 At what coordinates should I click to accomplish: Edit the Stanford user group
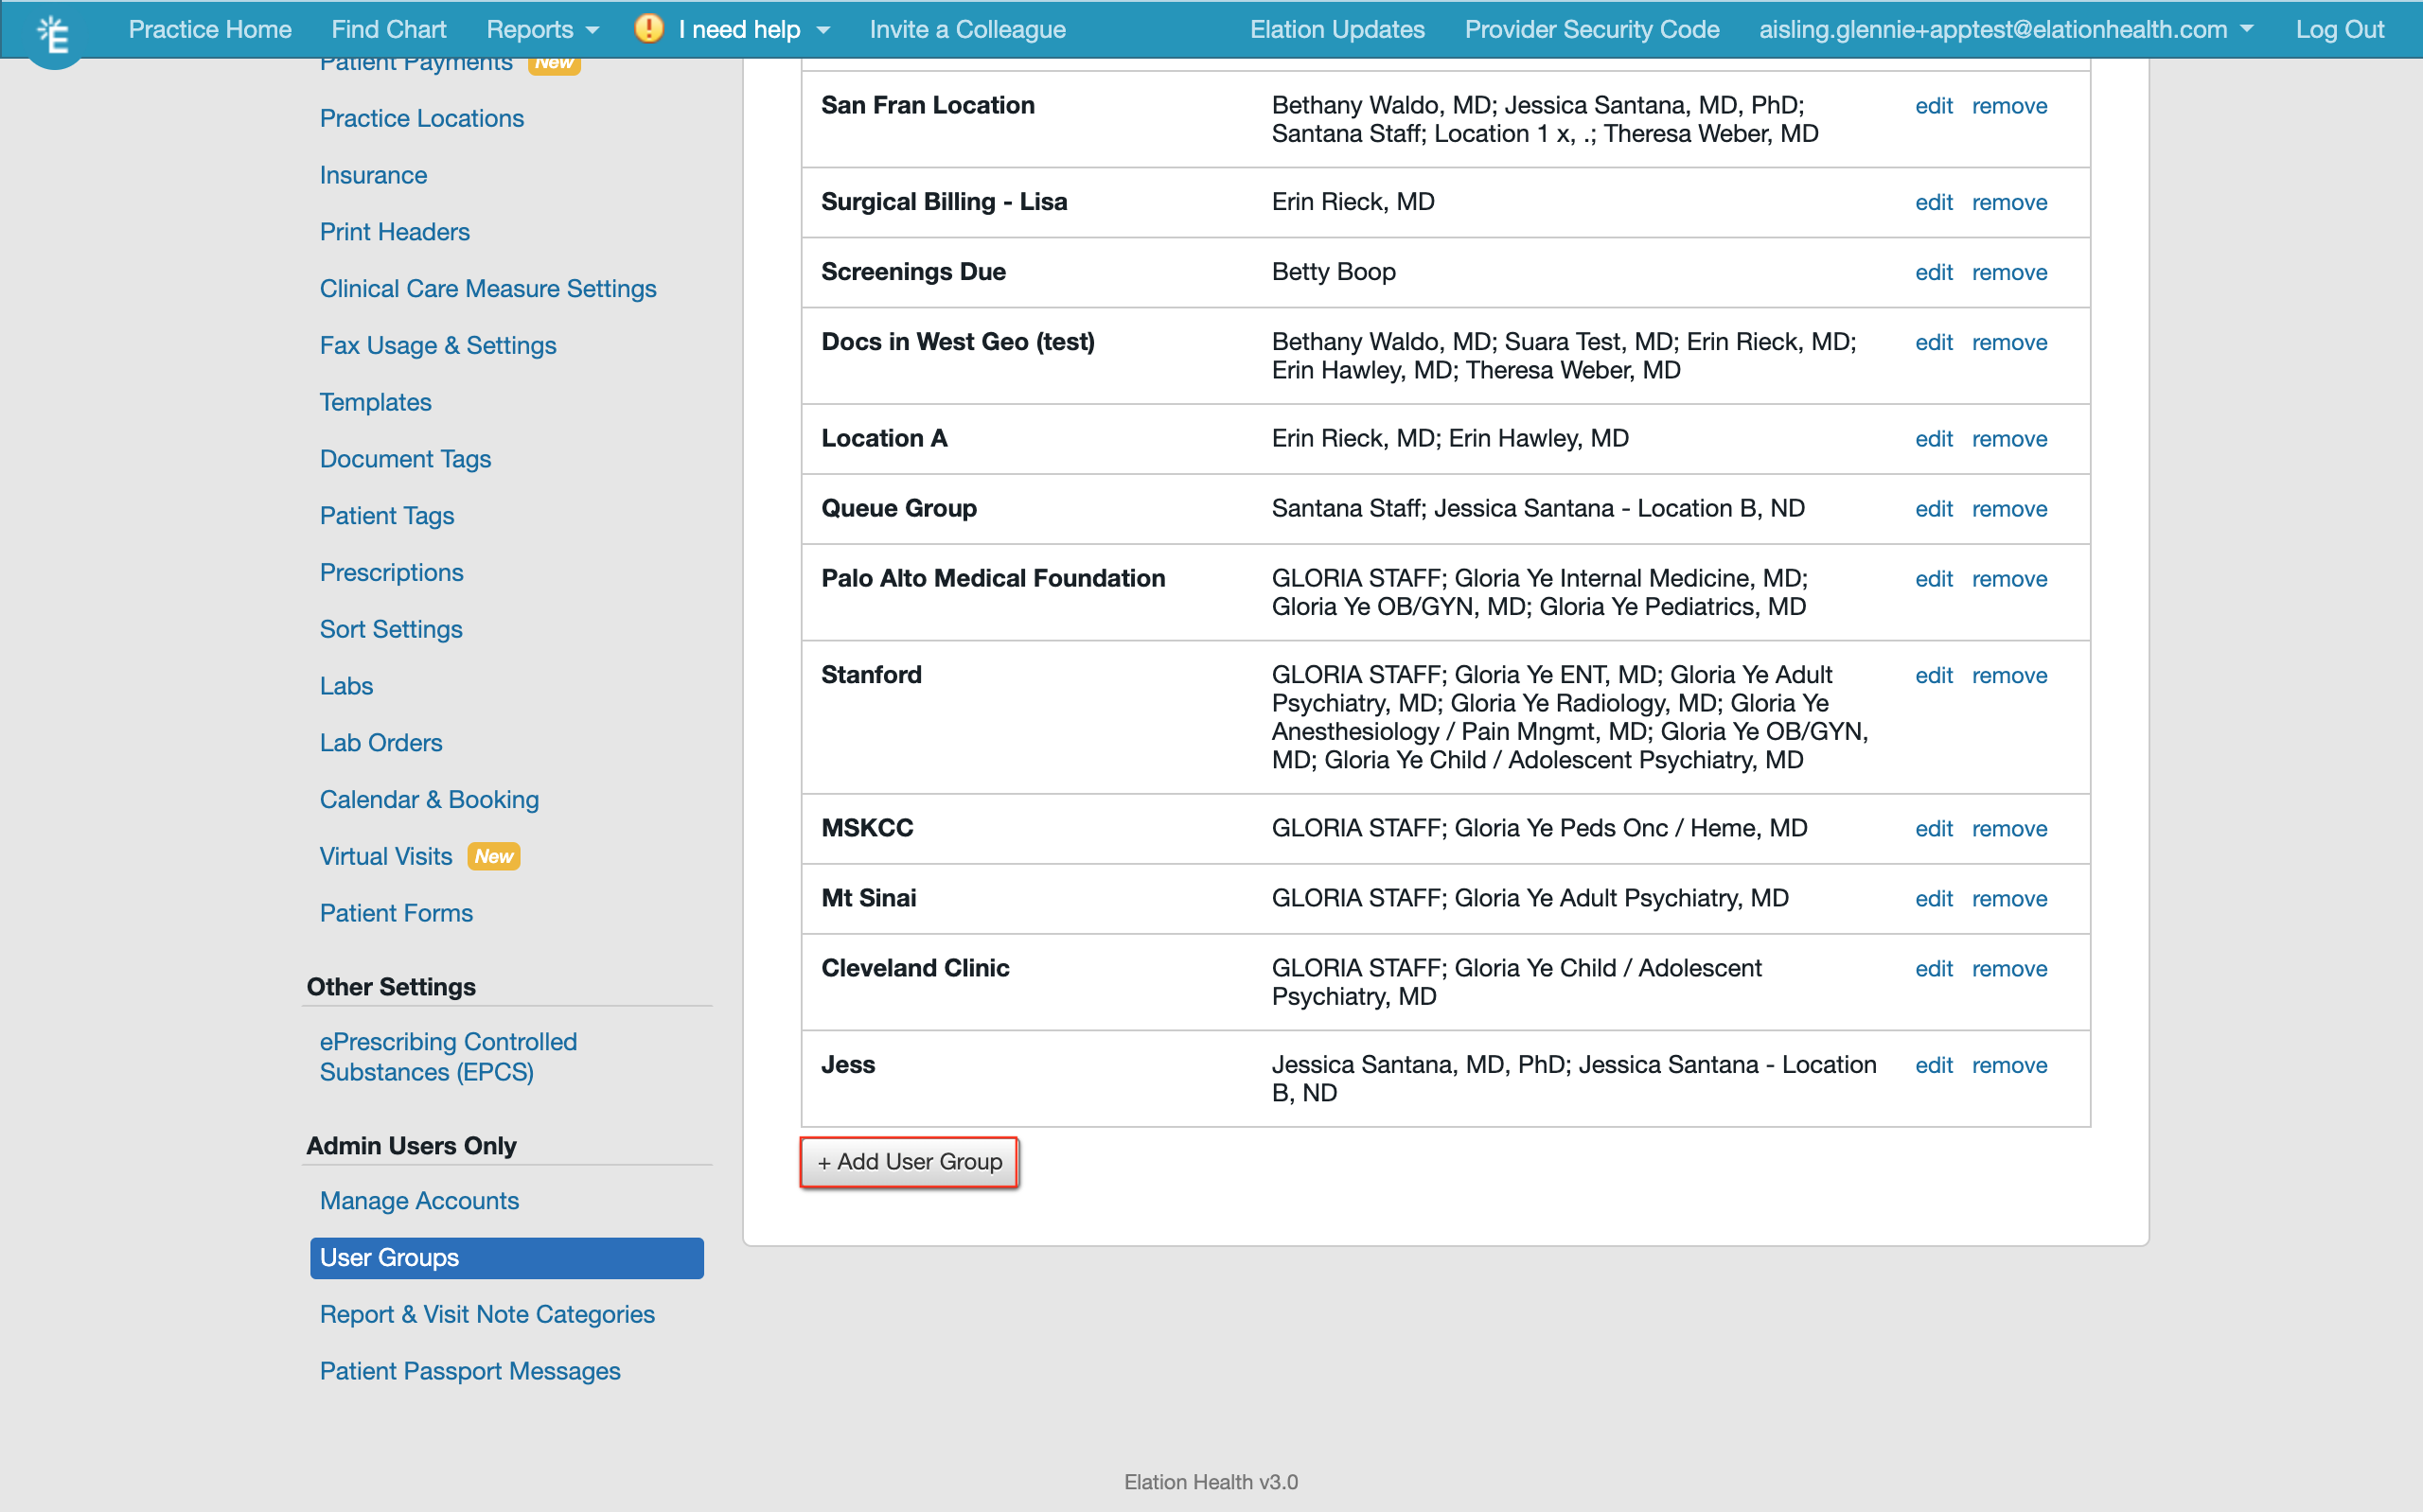point(1933,675)
